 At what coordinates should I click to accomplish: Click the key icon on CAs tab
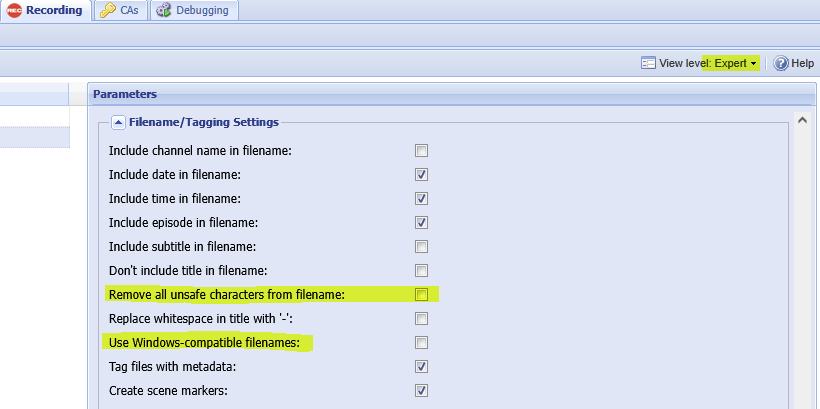click(x=108, y=10)
